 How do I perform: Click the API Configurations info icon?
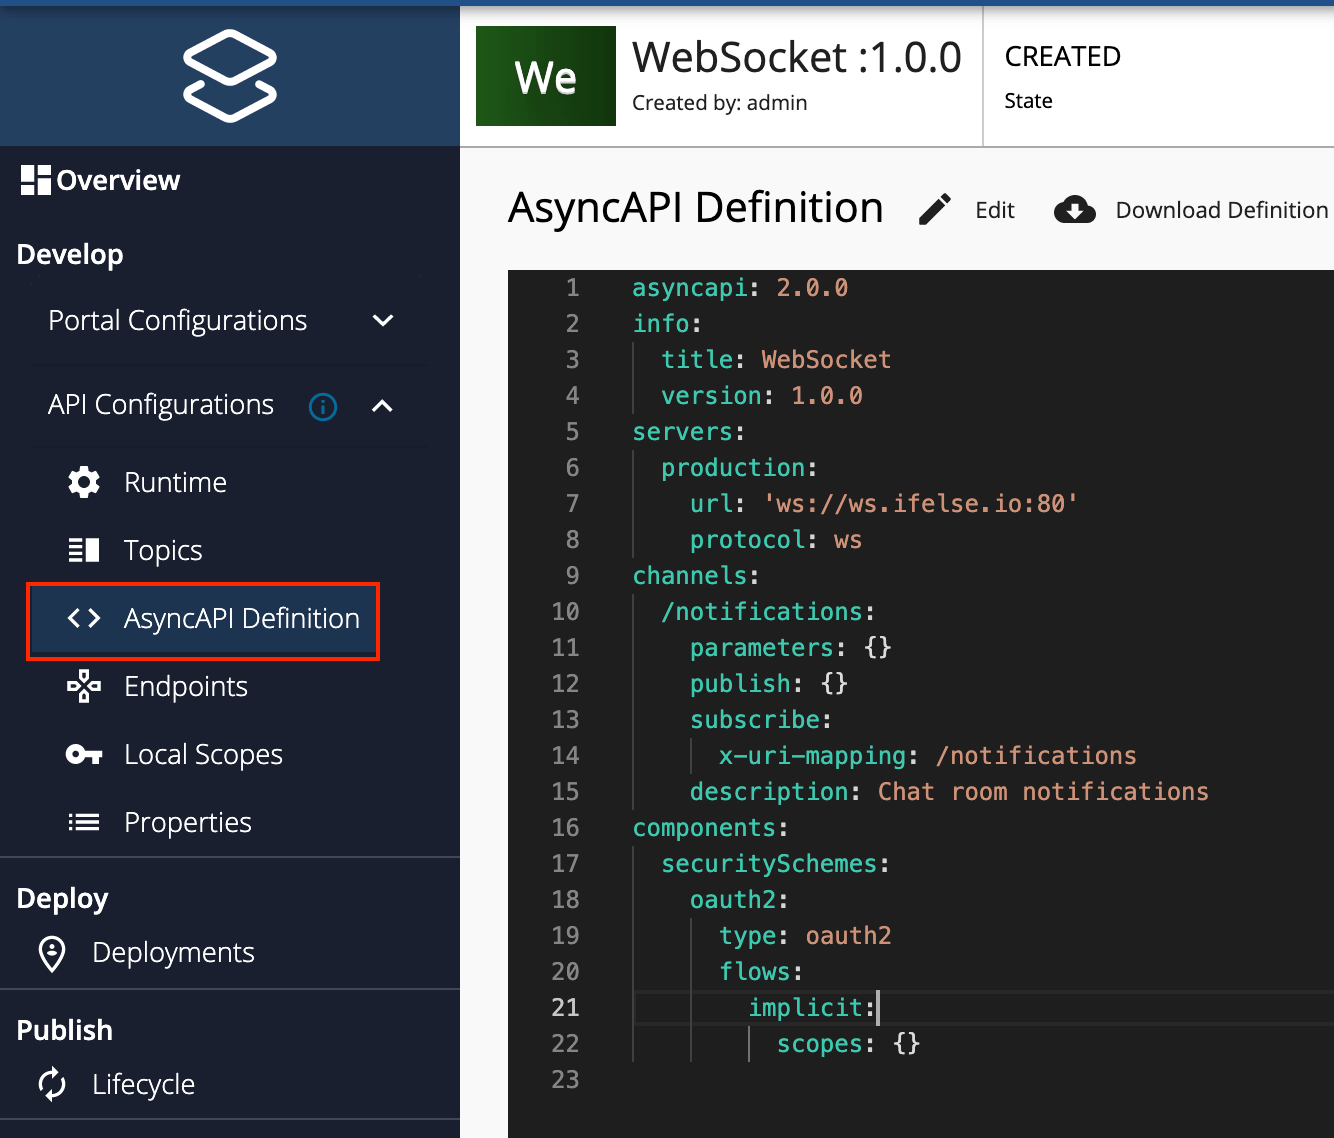coord(323,407)
